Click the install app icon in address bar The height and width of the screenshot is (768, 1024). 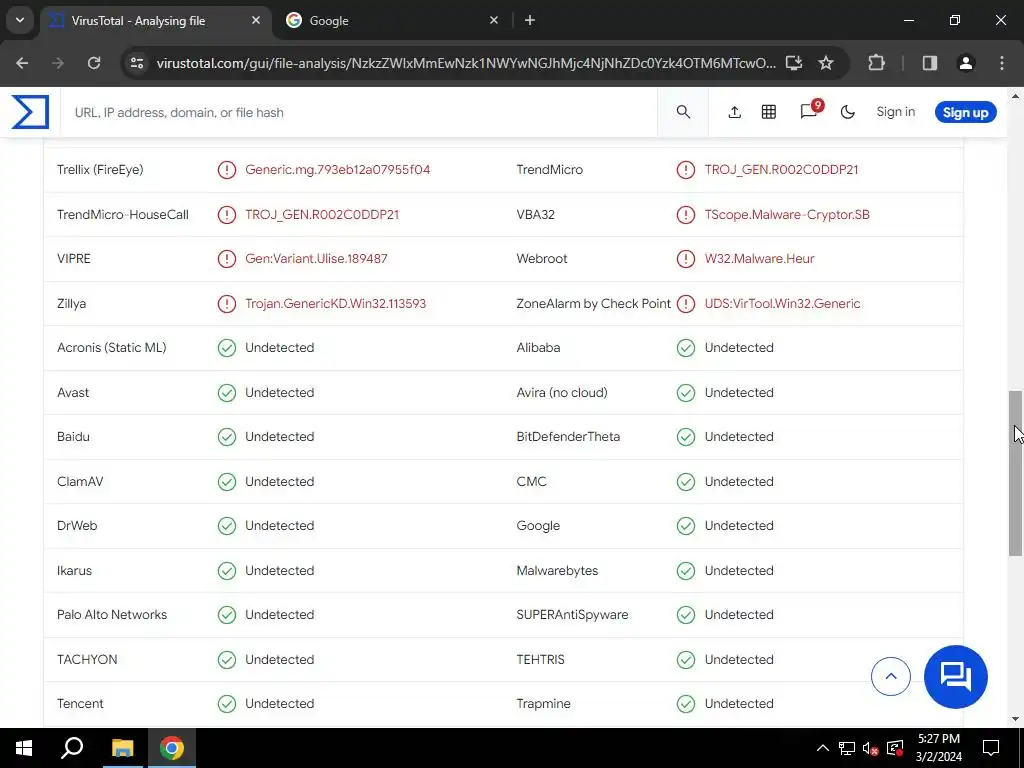click(x=793, y=63)
